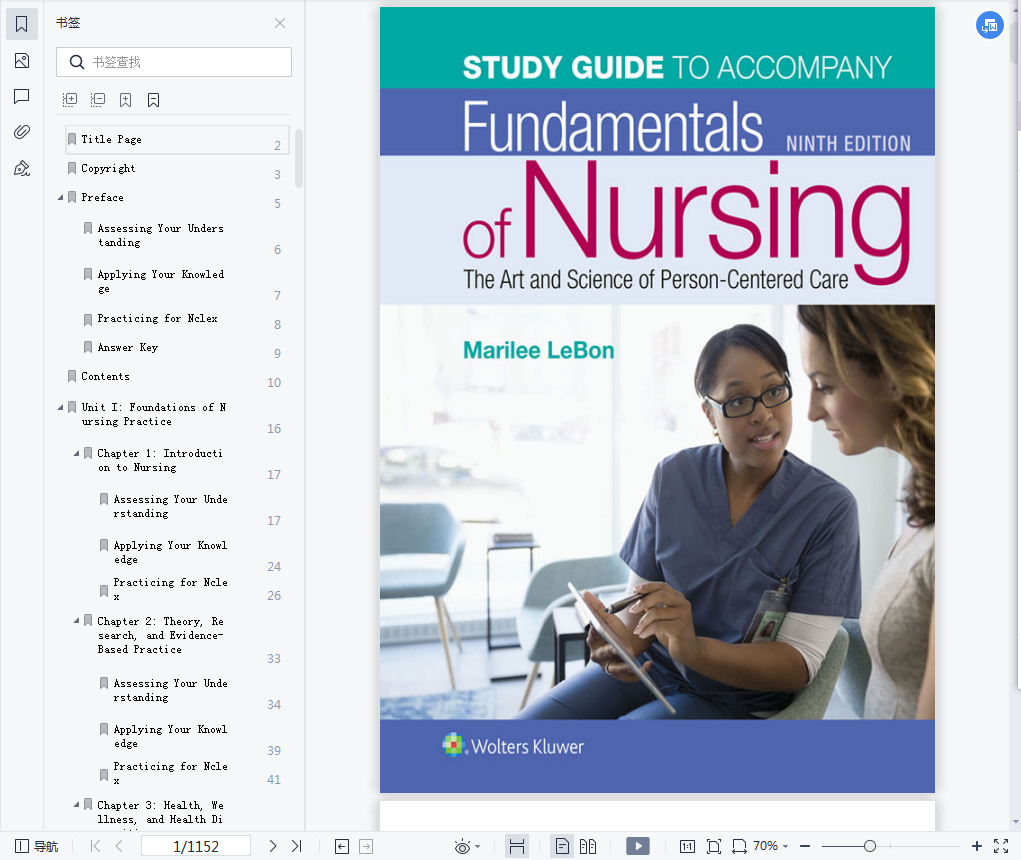This screenshot has height=860, width=1021.
Task: Set zoom to actual size 1:1
Action: point(687,846)
